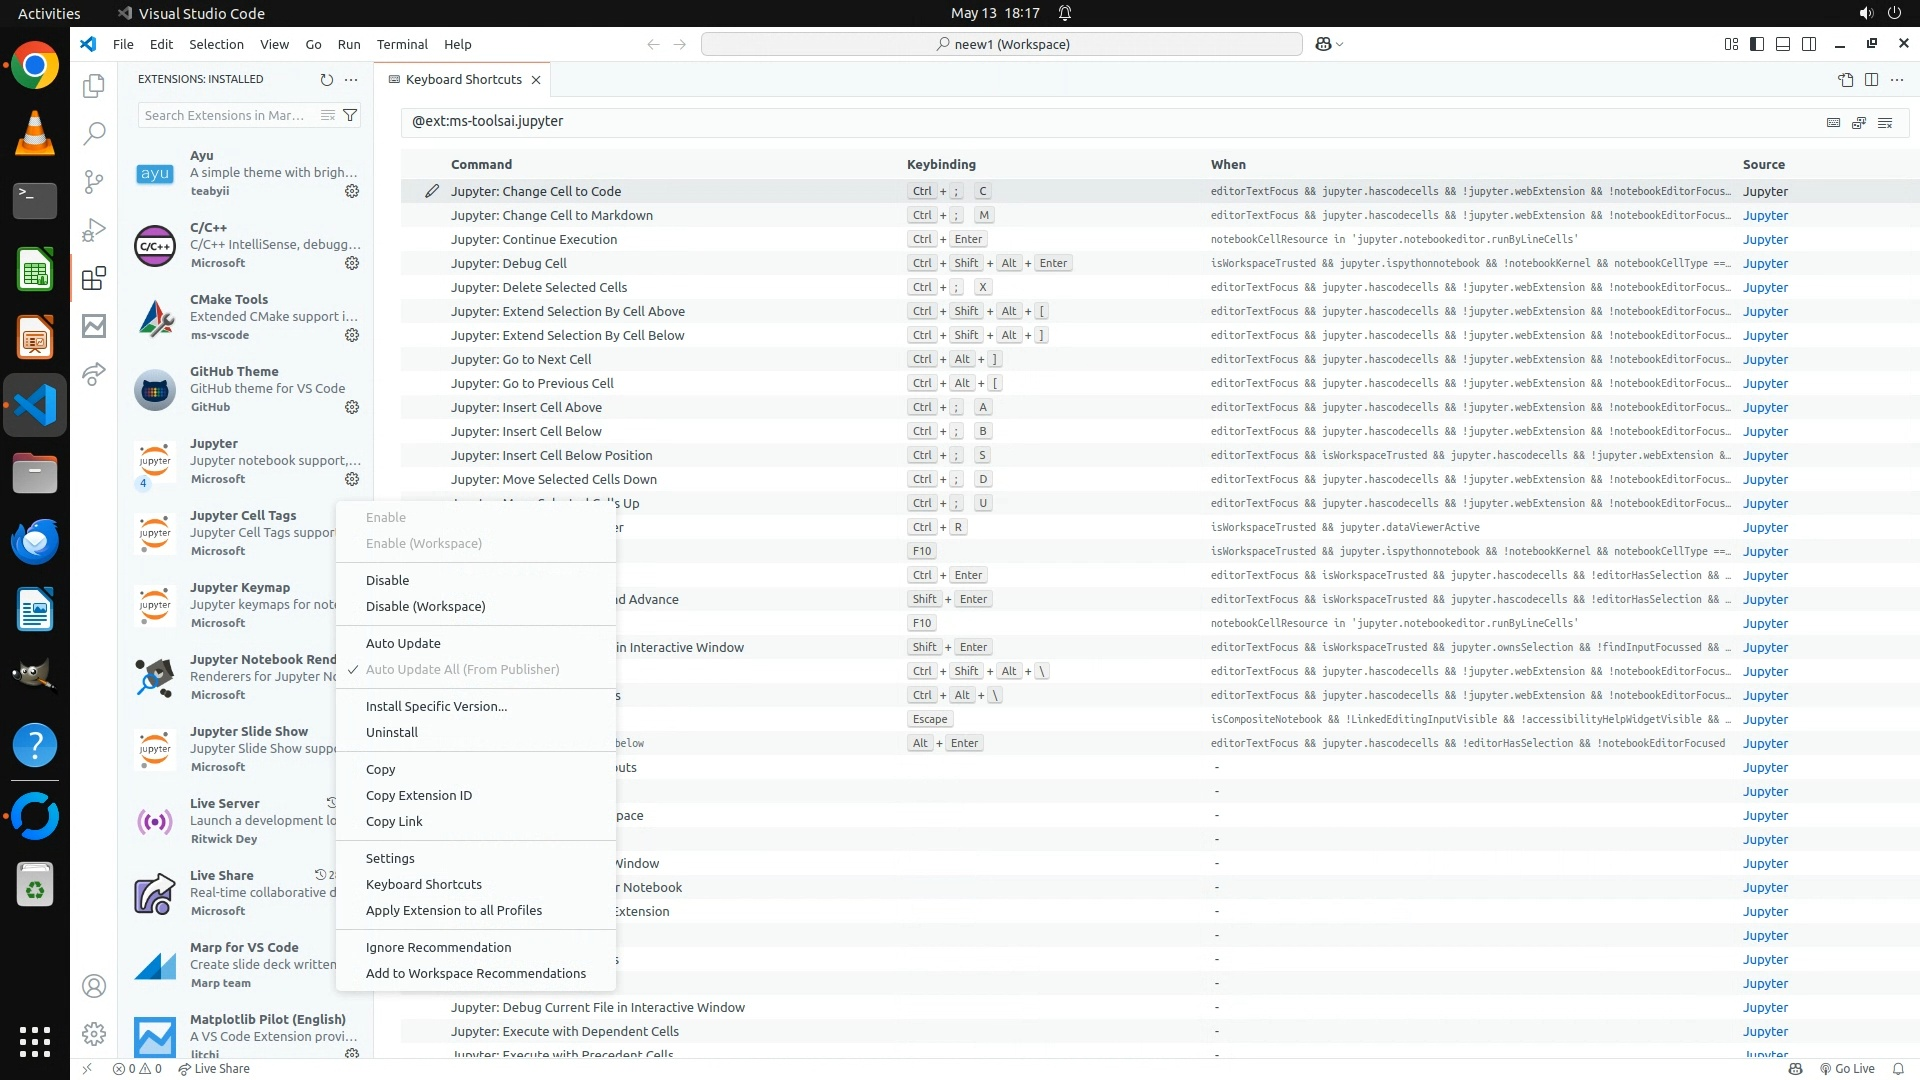Screen dimensions: 1920x1080
Task: Open the Explorer view in activity bar
Action: click(94, 86)
